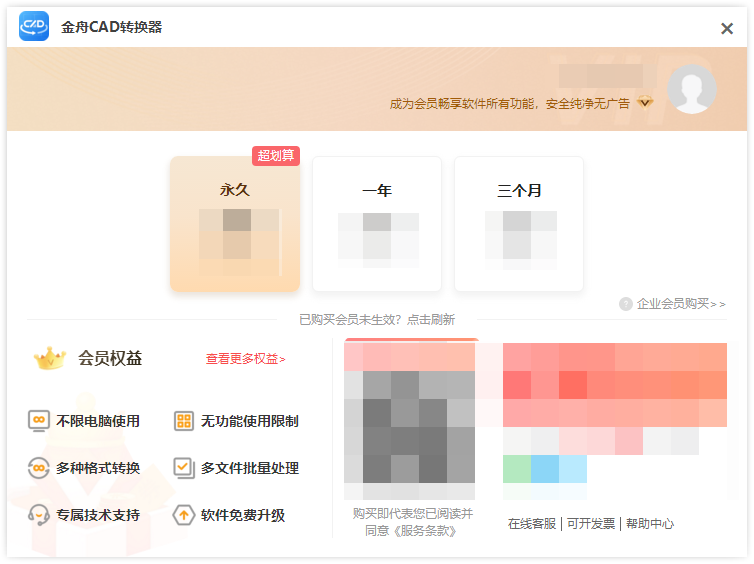Click the 专属技术支持 label

(98, 515)
